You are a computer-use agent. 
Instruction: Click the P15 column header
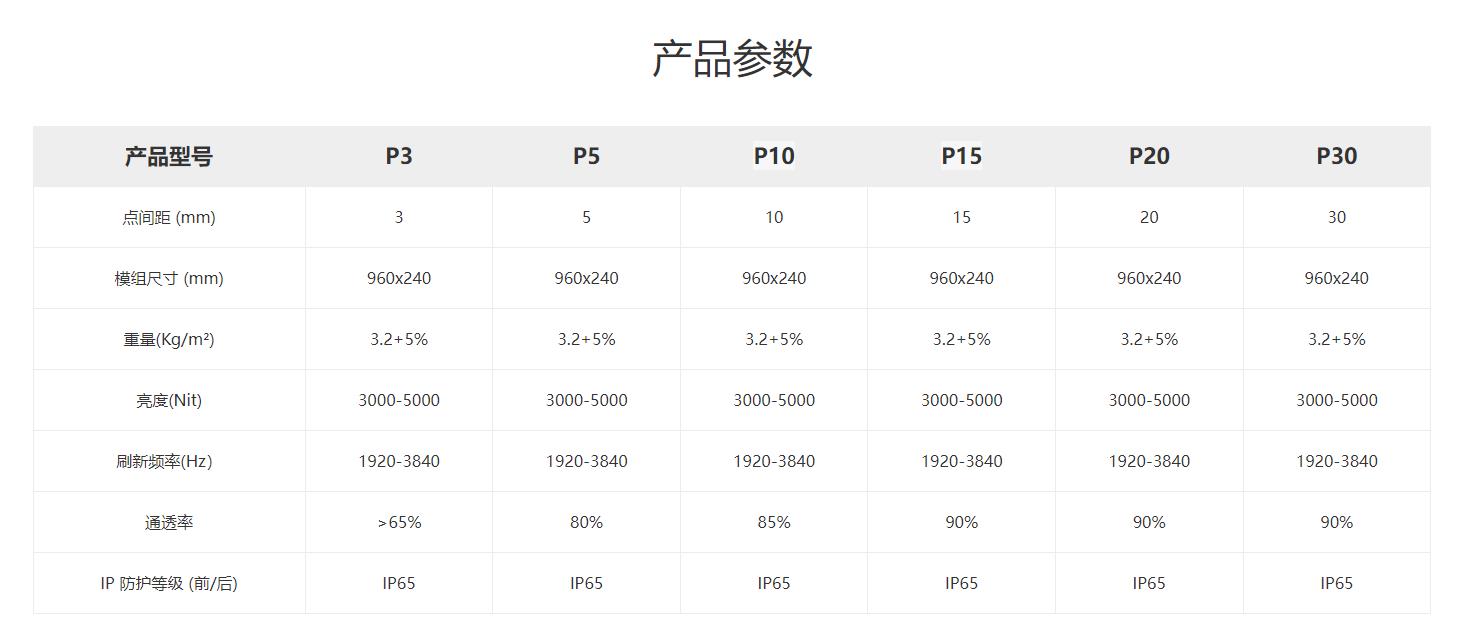coord(961,156)
